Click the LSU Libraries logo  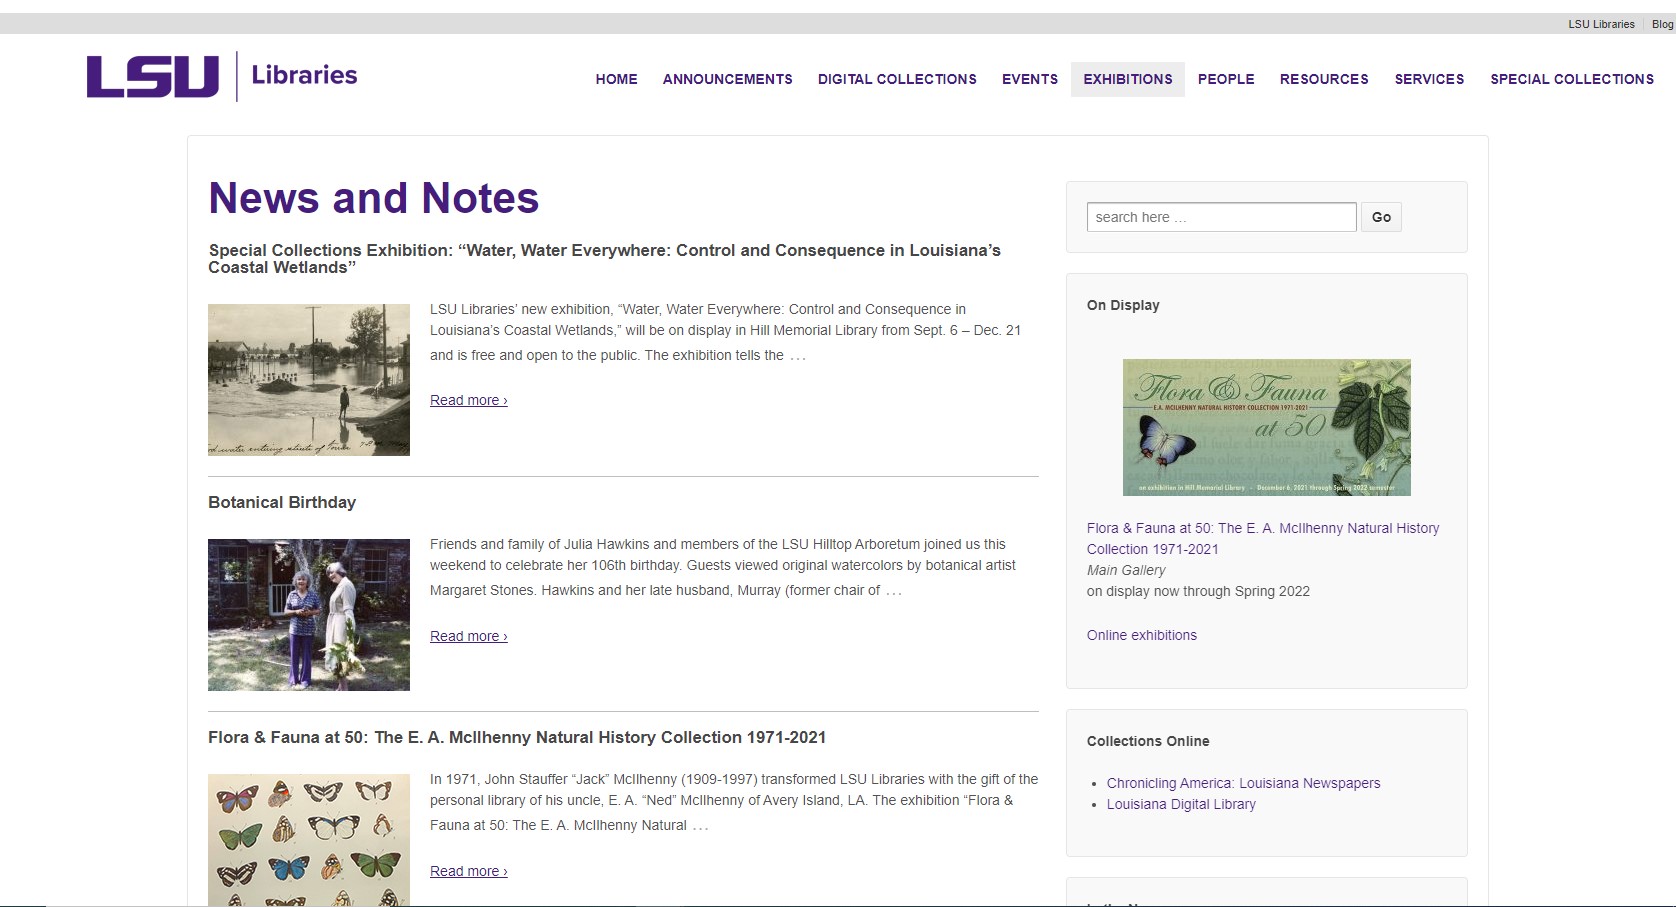pos(222,77)
